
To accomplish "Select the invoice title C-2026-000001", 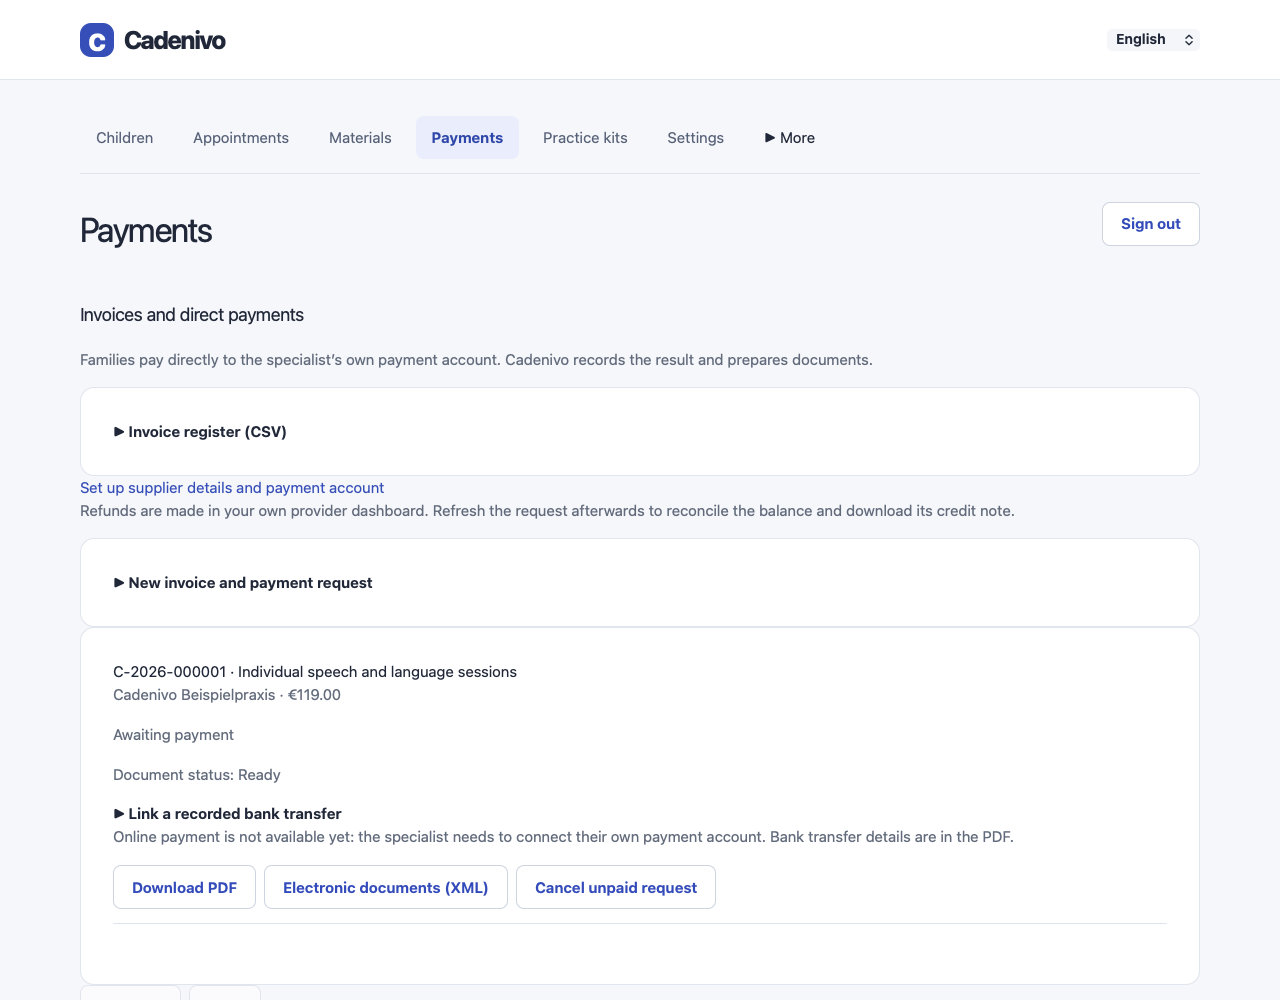I will 315,672.
